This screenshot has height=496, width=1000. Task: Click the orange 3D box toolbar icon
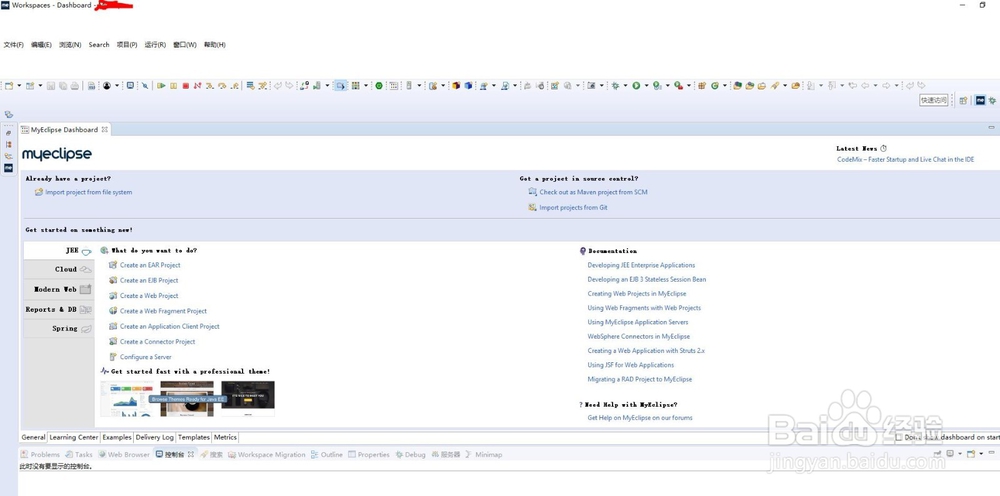pyautogui.click(x=456, y=85)
